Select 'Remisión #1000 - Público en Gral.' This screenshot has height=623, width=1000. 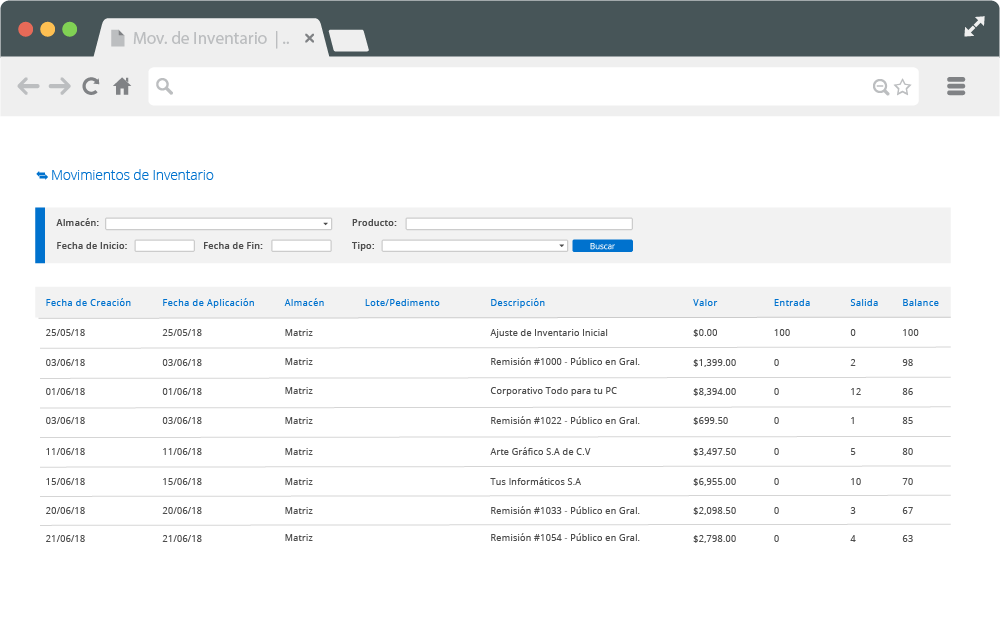pos(564,362)
